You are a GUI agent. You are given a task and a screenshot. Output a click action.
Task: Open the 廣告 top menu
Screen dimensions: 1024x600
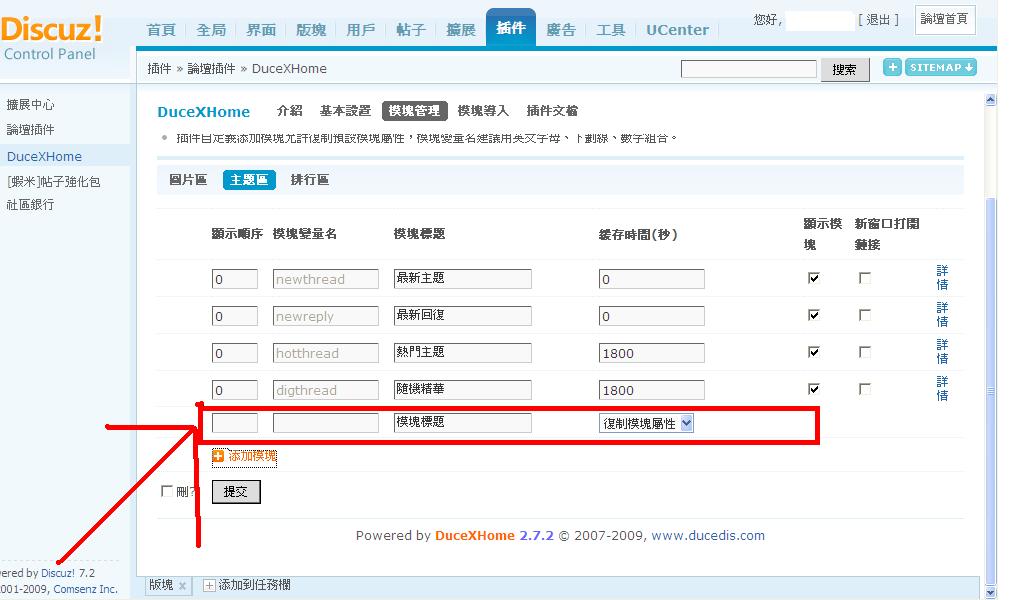(x=561, y=30)
